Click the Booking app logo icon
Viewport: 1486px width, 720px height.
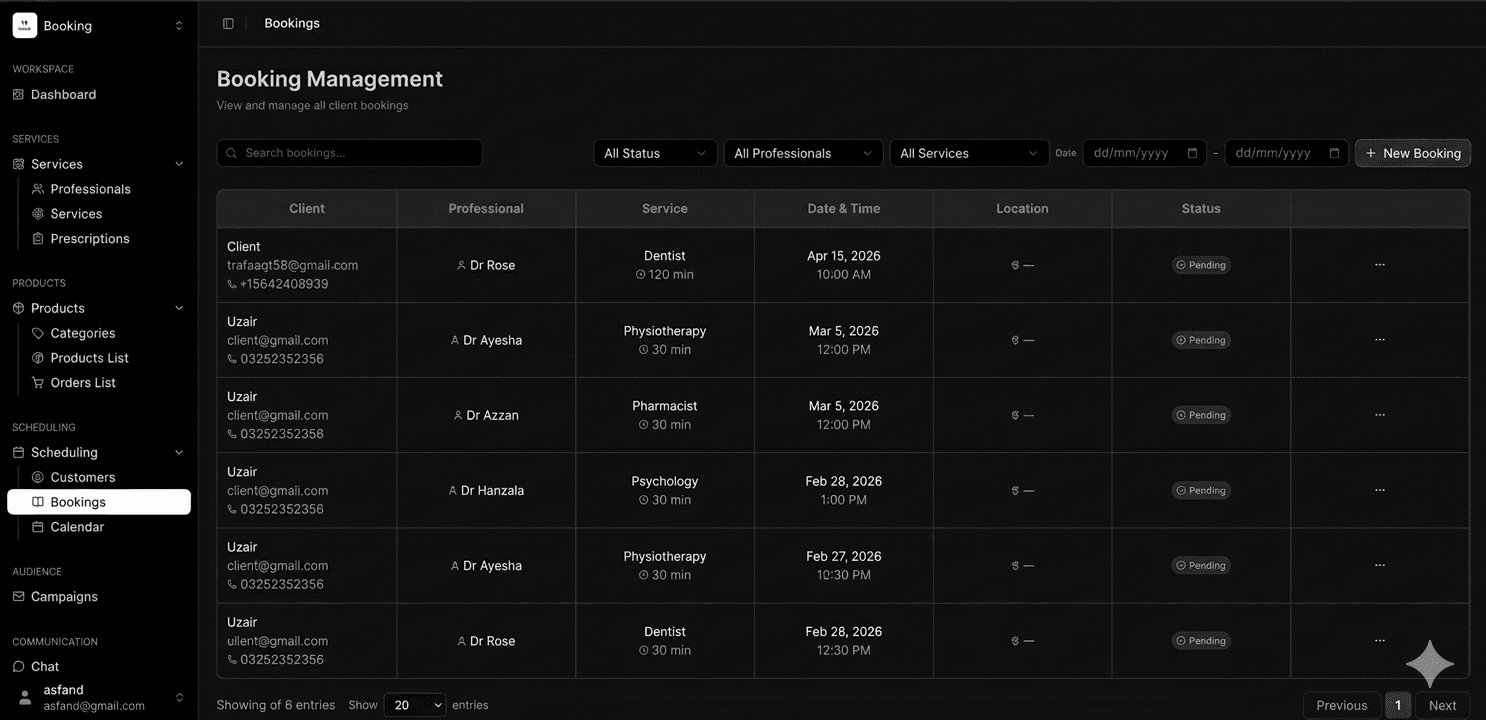click(25, 26)
